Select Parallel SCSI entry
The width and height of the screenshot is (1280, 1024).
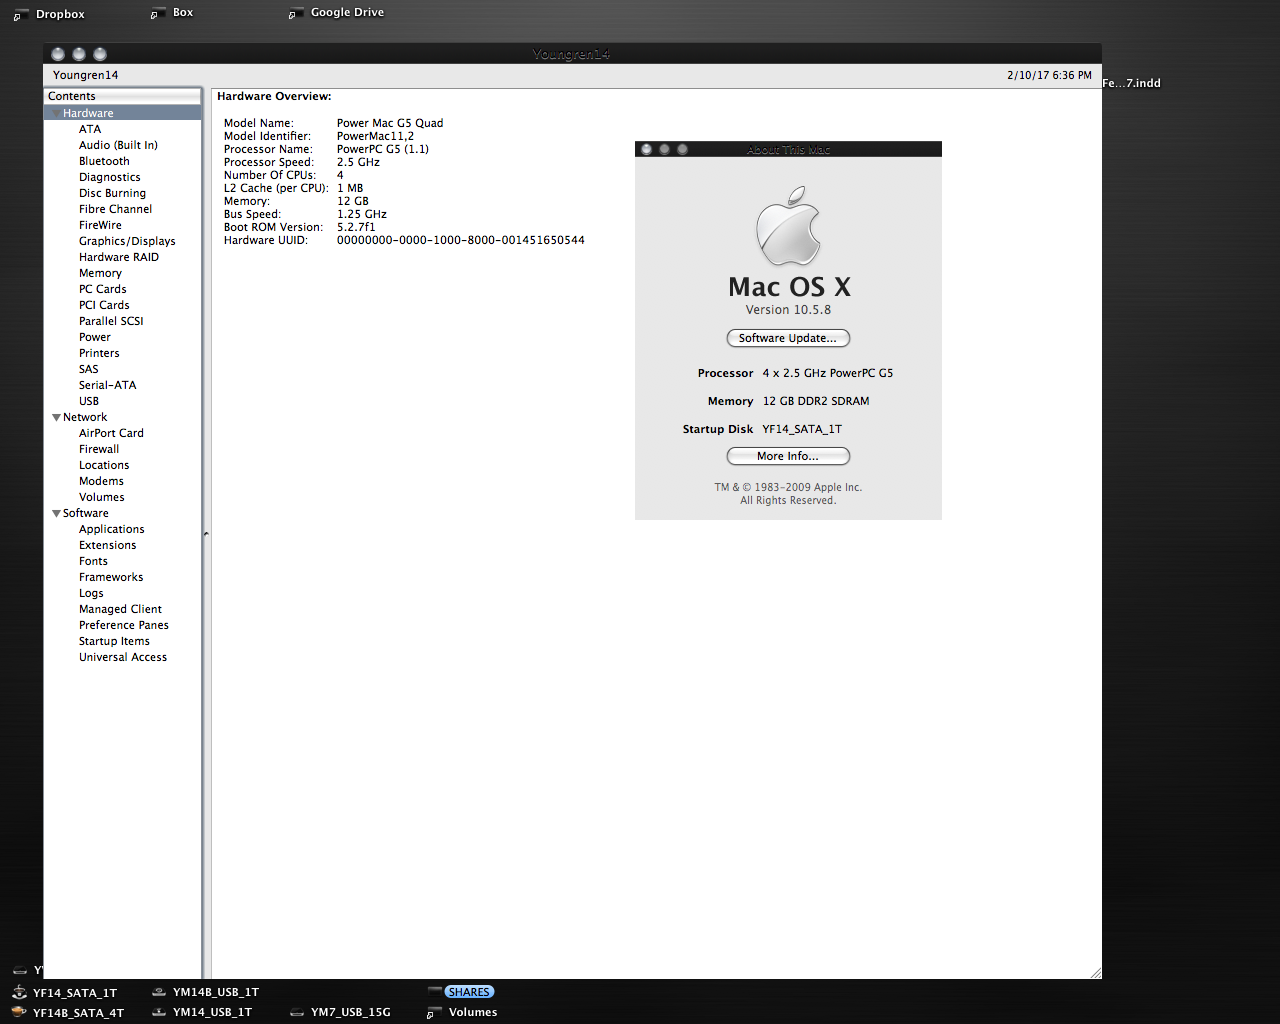click(111, 321)
